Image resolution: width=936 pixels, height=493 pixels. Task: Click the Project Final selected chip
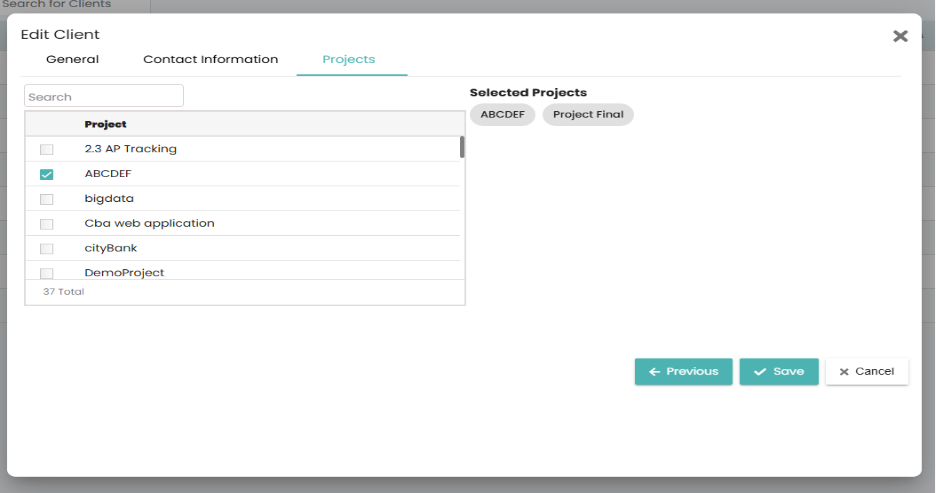tap(588, 115)
